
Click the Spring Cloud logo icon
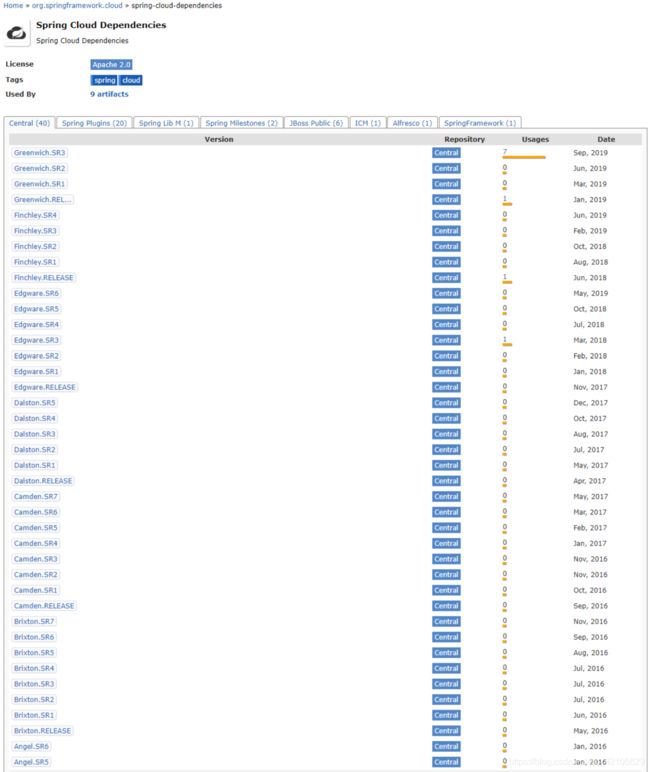tap(17, 33)
